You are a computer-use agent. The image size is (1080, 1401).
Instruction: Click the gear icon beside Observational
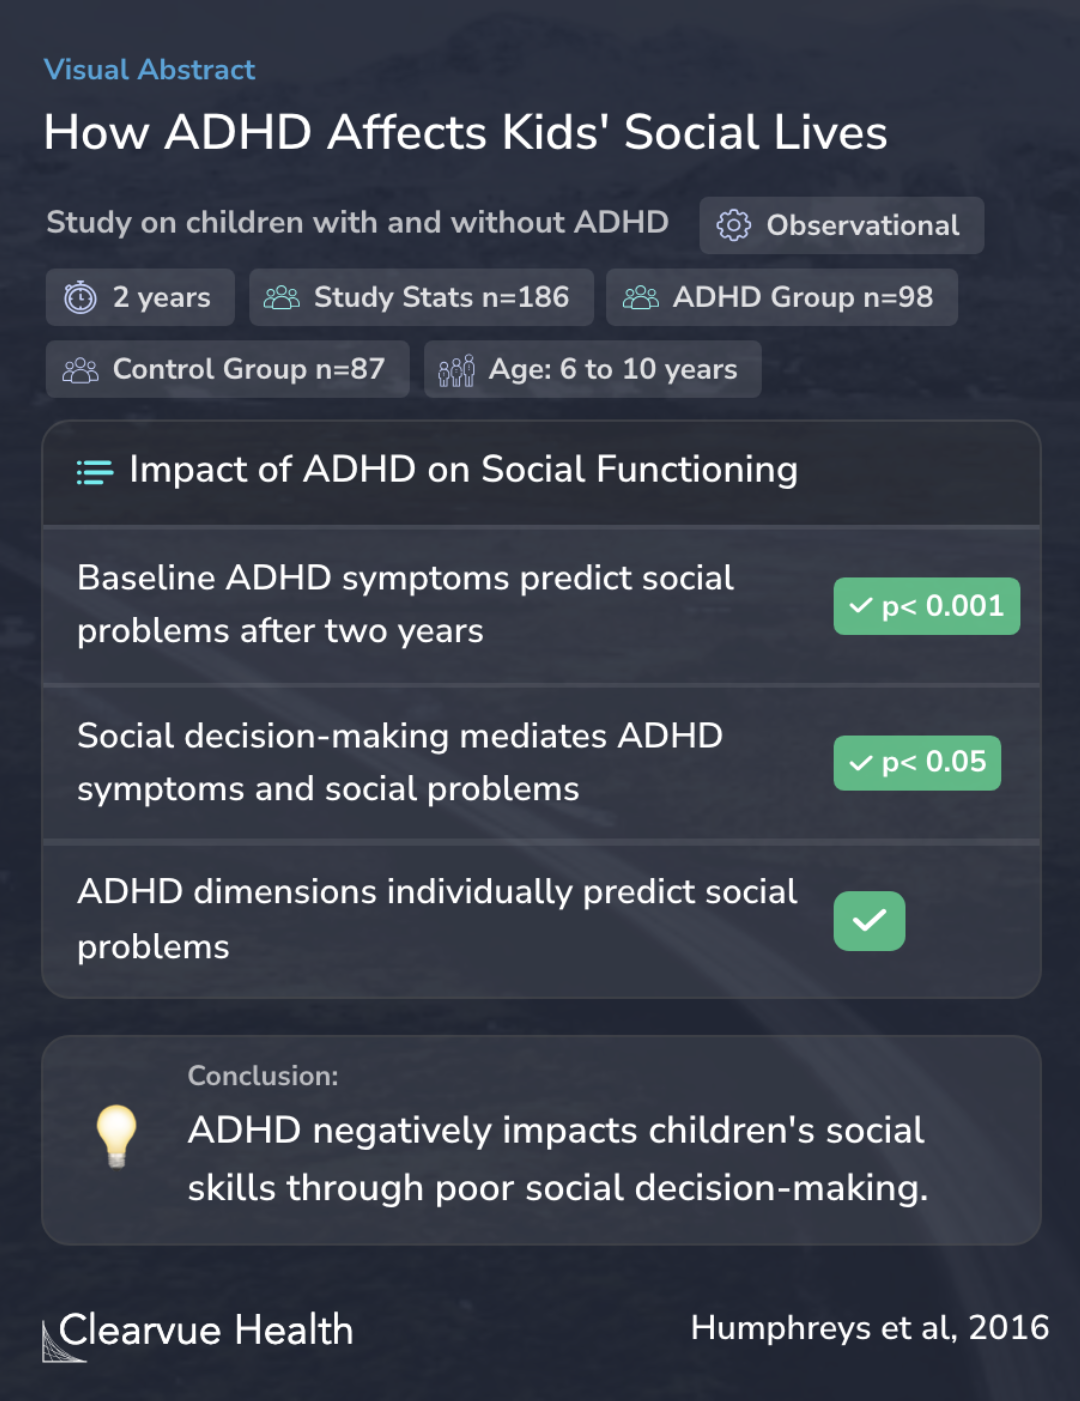click(734, 225)
